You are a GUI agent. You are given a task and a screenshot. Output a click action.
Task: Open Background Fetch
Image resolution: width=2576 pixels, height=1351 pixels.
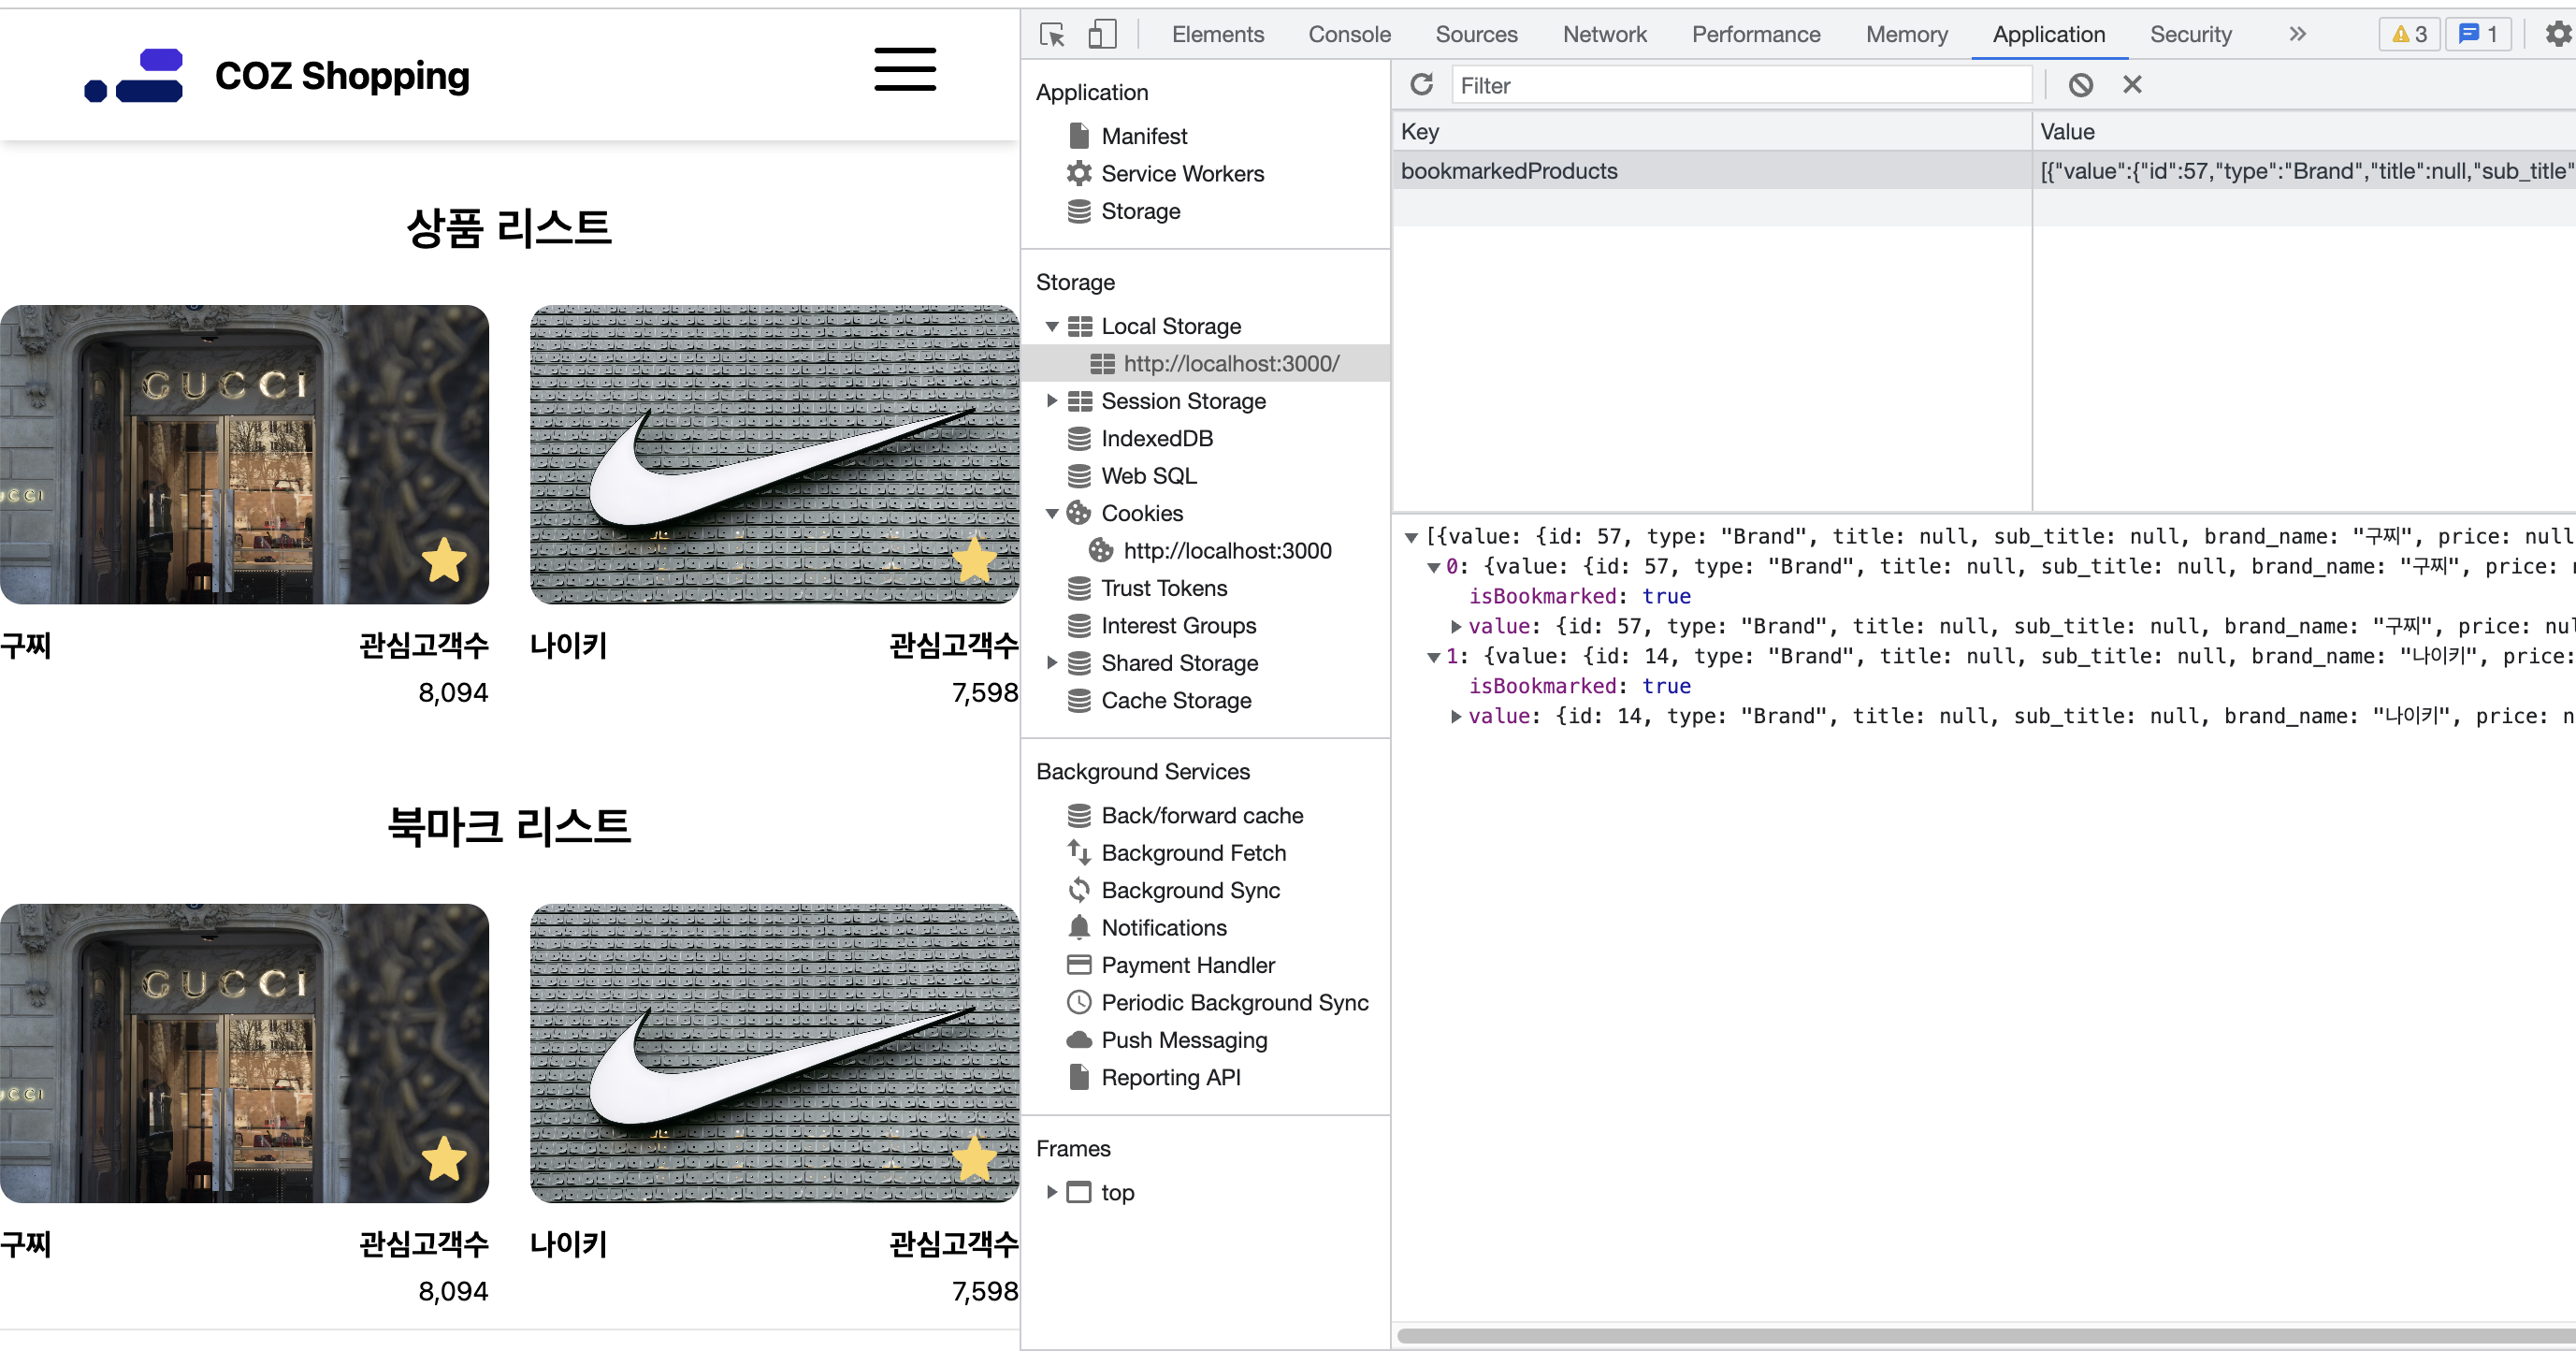(x=1193, y=853)
